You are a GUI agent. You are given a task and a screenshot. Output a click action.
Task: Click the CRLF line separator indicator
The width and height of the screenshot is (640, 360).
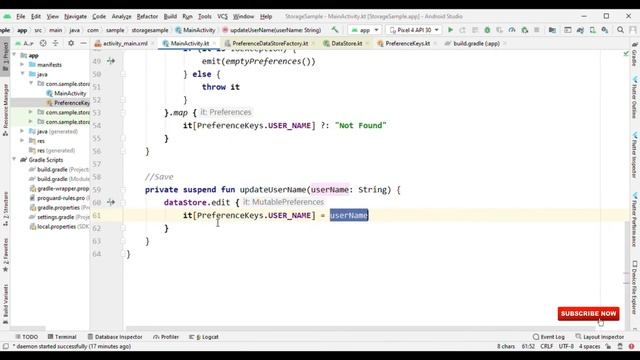pos(547,347)
